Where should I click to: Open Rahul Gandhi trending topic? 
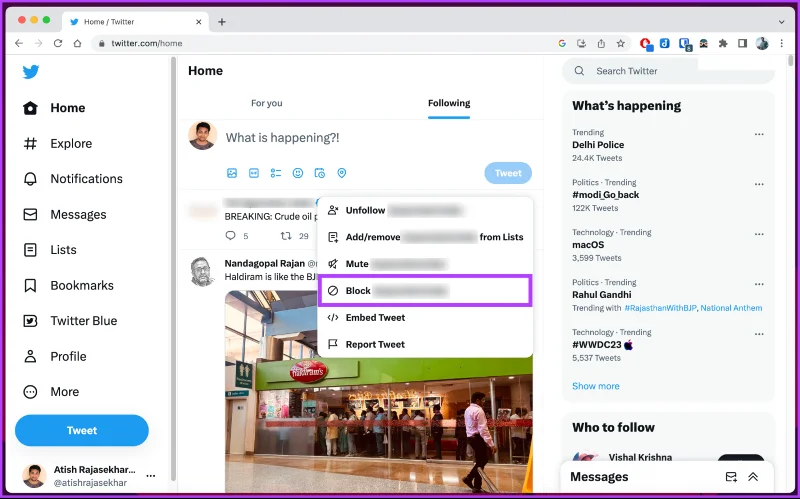tap(602, 295)
